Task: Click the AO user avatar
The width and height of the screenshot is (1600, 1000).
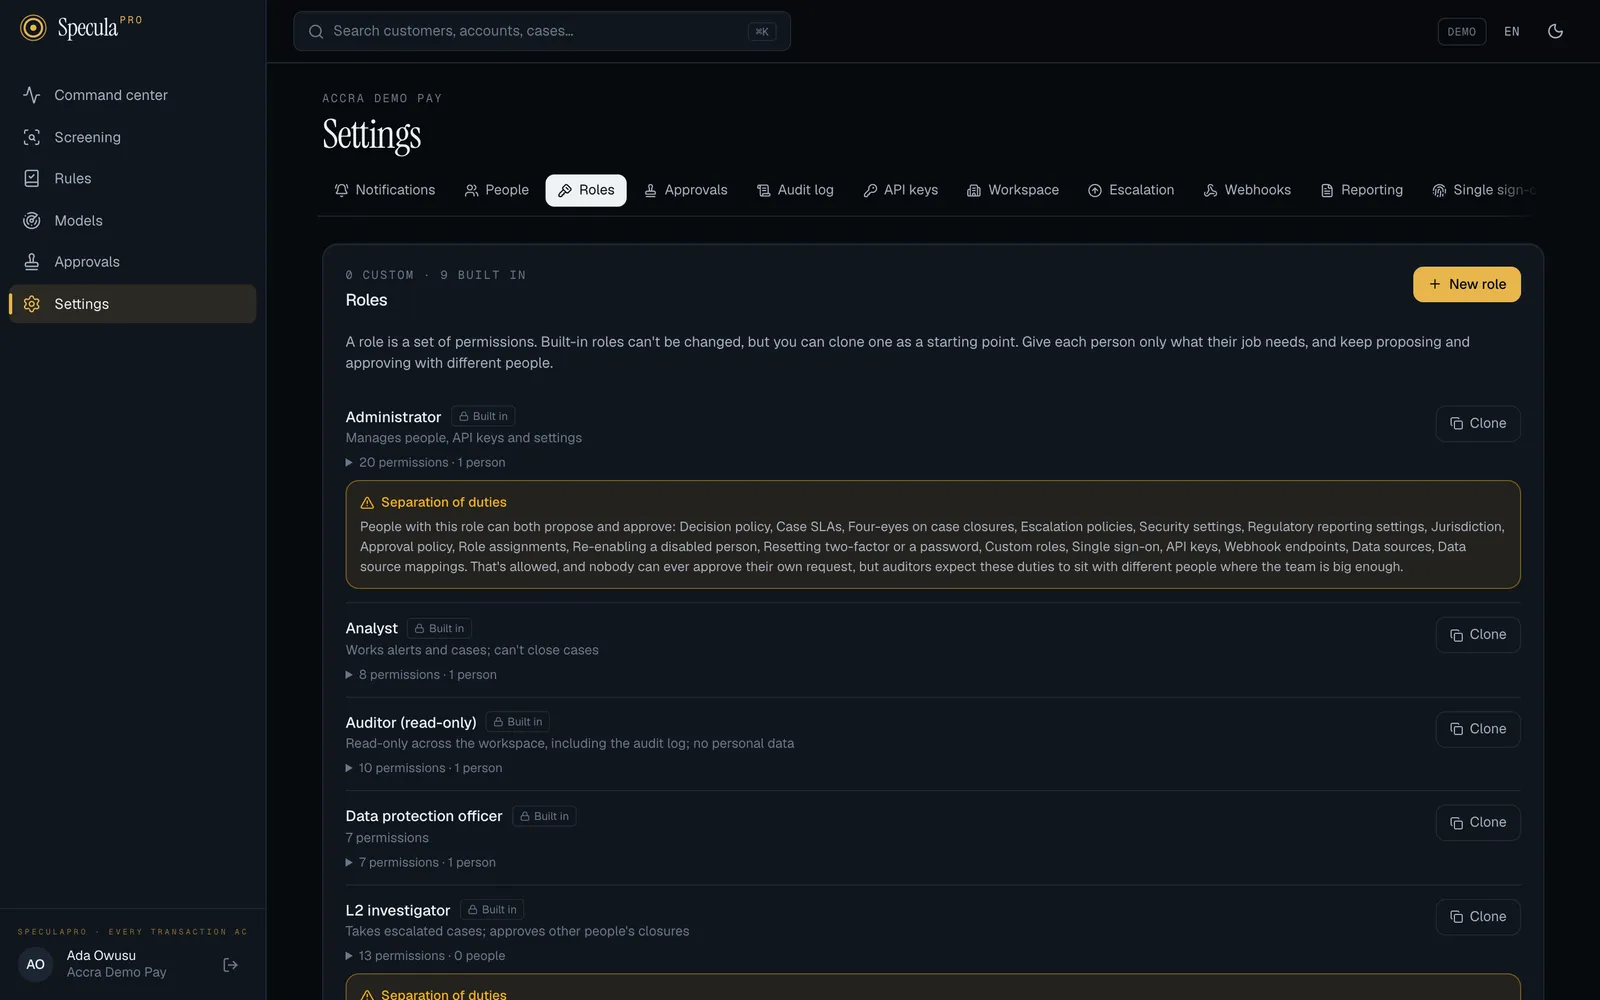Action: [x=35, y=965]
